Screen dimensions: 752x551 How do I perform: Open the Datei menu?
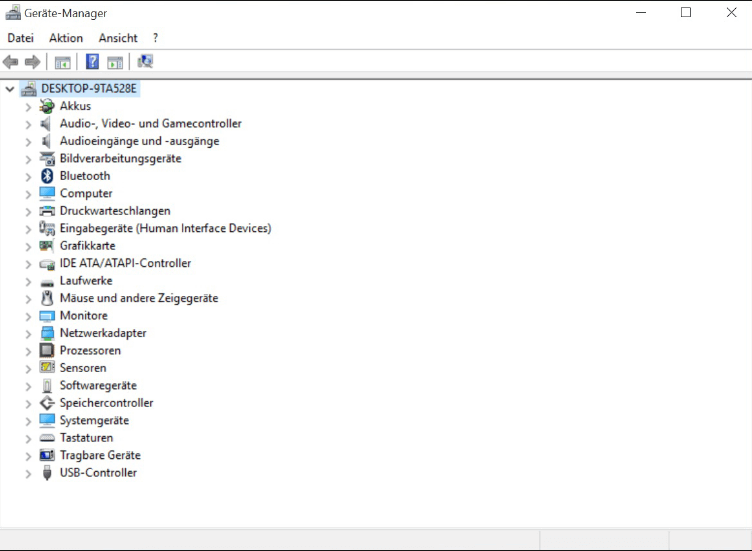pyautogui.click(x=21, y=38)
